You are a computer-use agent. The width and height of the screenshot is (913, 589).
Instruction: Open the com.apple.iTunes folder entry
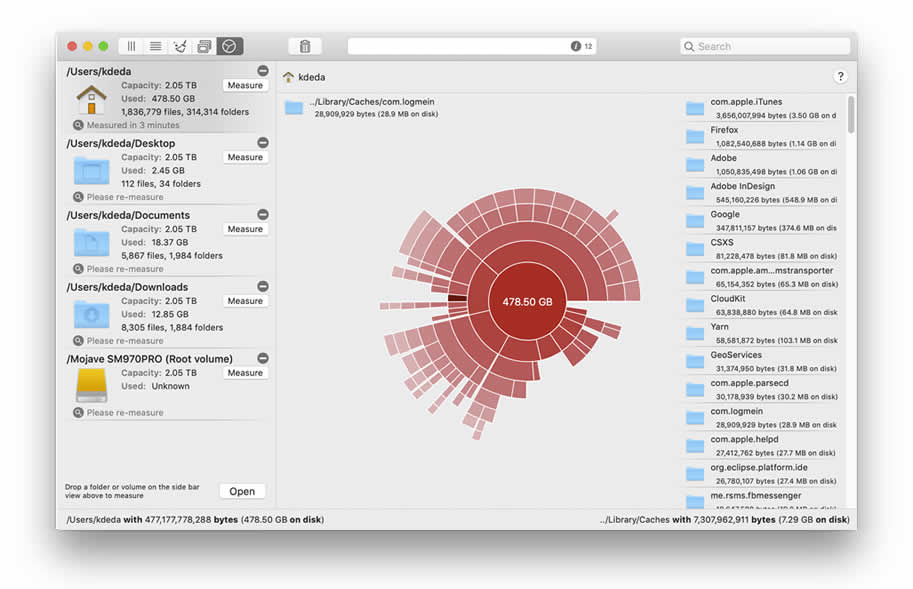coord(761,108)
